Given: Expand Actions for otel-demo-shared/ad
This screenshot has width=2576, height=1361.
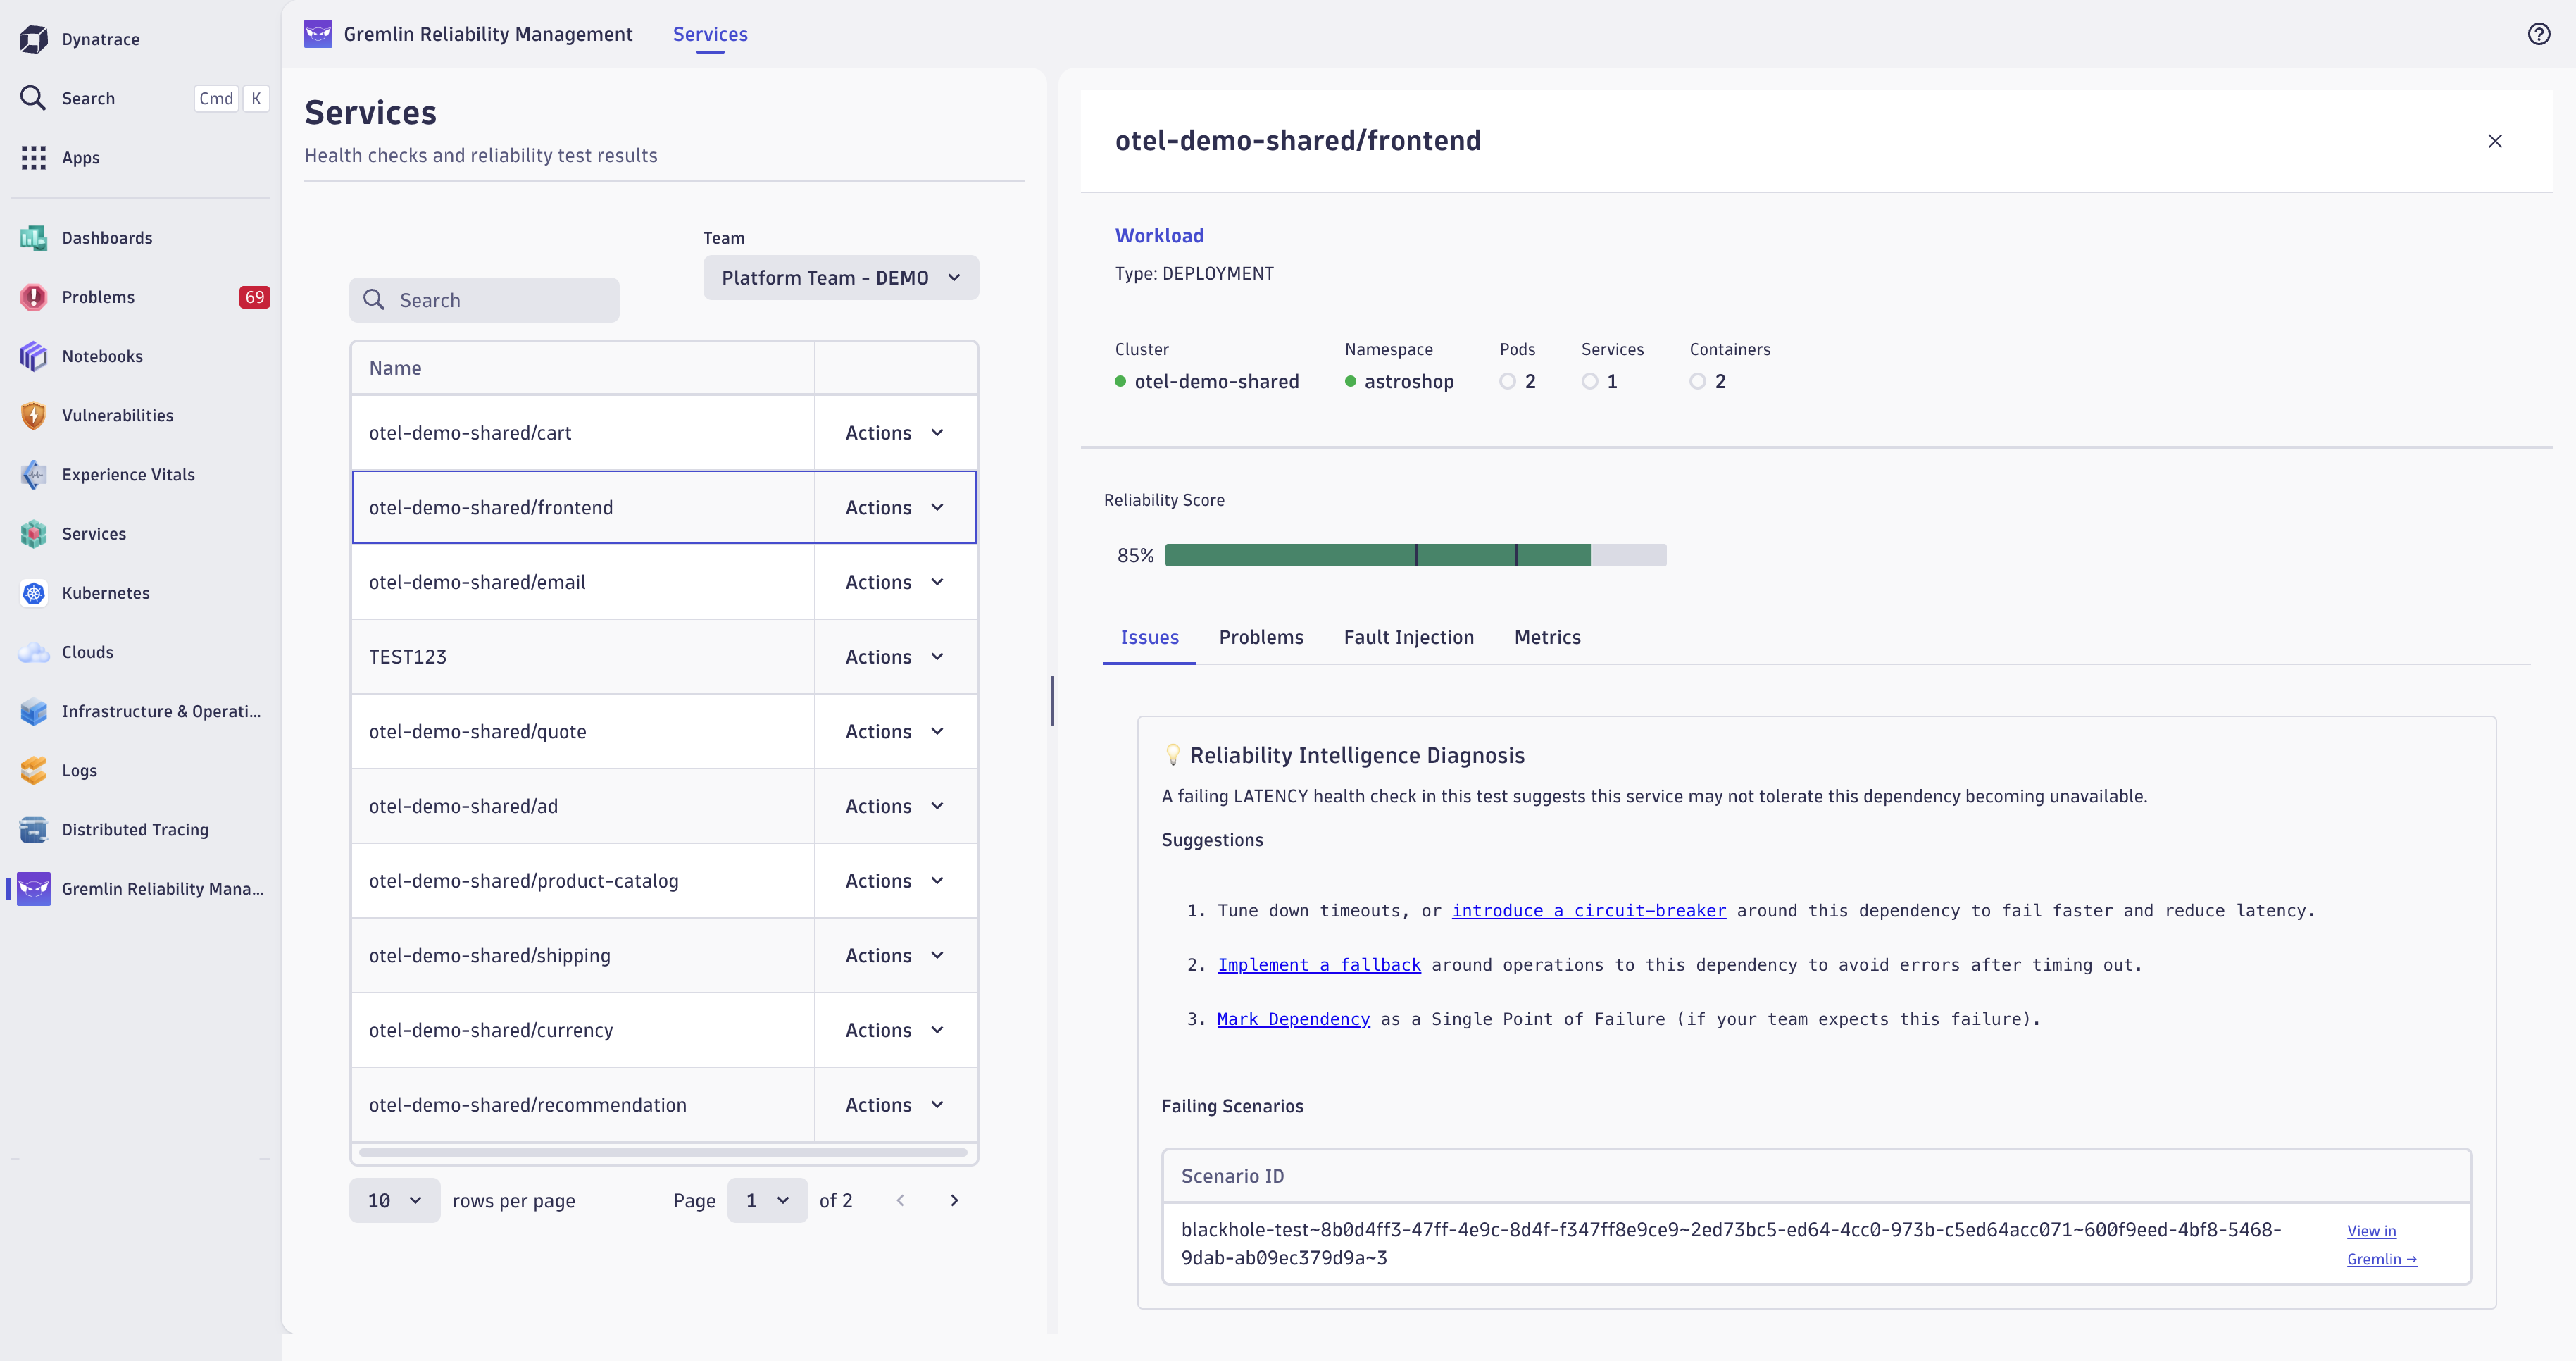Looking at the screenshot, I should pyautogui.click(x=895, y=806).
